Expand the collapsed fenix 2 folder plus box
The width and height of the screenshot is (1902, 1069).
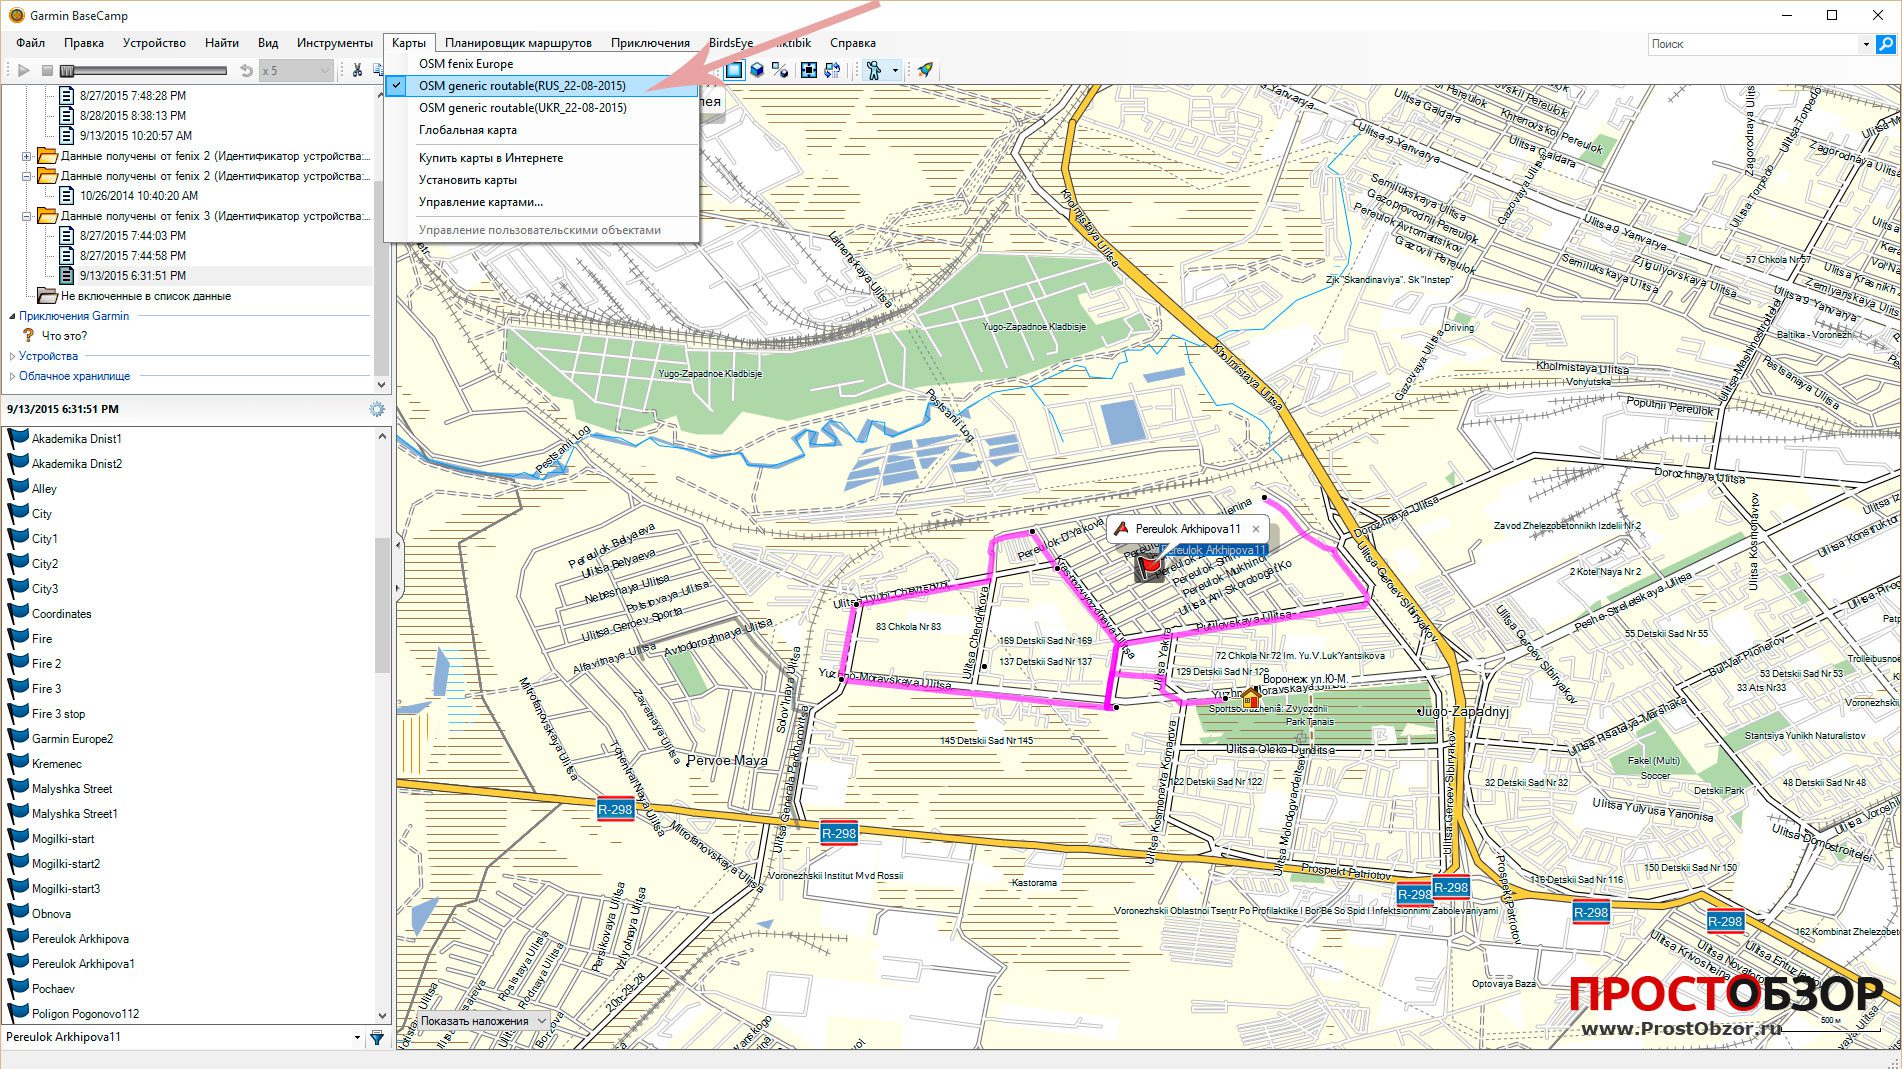pos(27,156)
